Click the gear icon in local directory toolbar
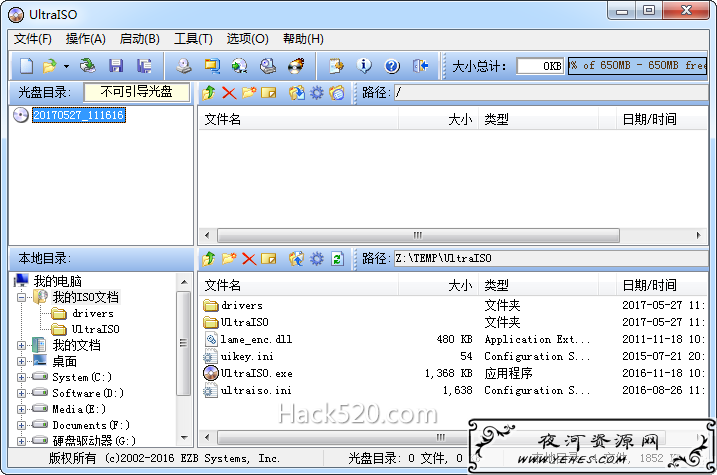The width and height of the screenshot is (717, 475). pyautogui.click(x=316, y=259)
